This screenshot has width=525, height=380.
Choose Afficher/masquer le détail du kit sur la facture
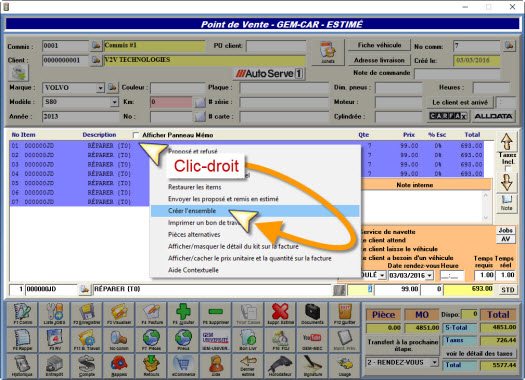[x=255, y=246]
